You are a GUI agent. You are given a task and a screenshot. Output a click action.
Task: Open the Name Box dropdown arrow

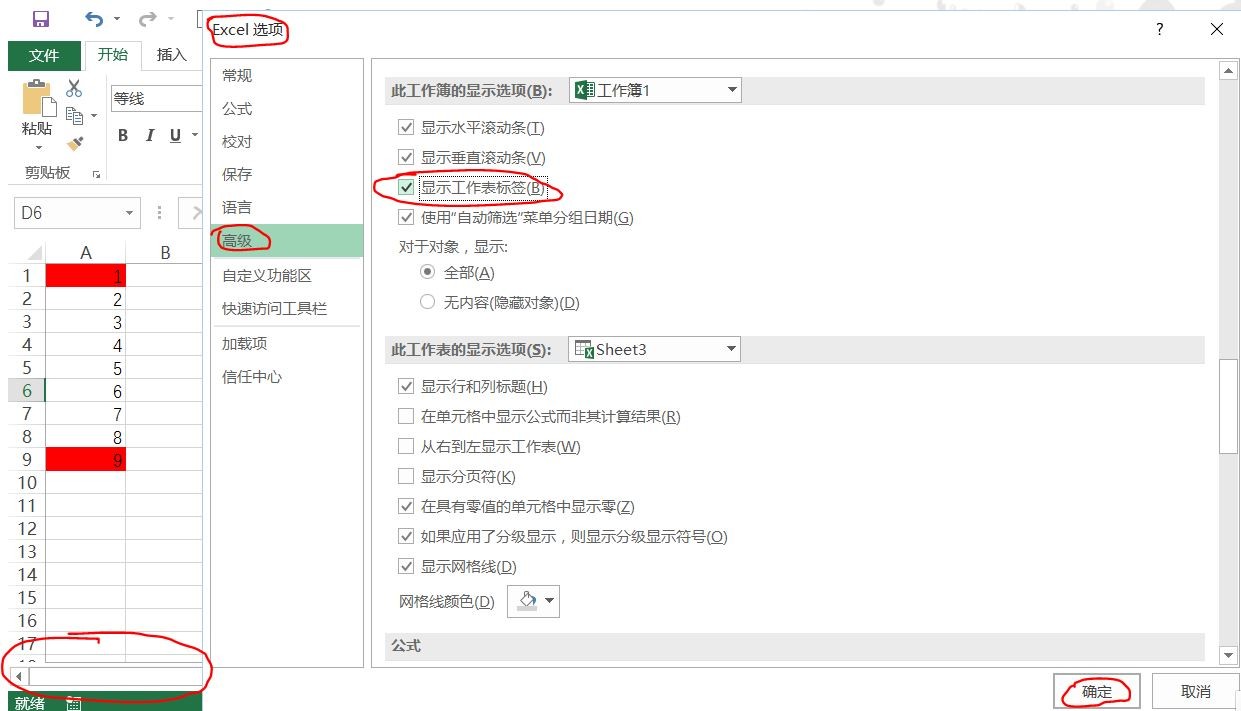point(128,212)
